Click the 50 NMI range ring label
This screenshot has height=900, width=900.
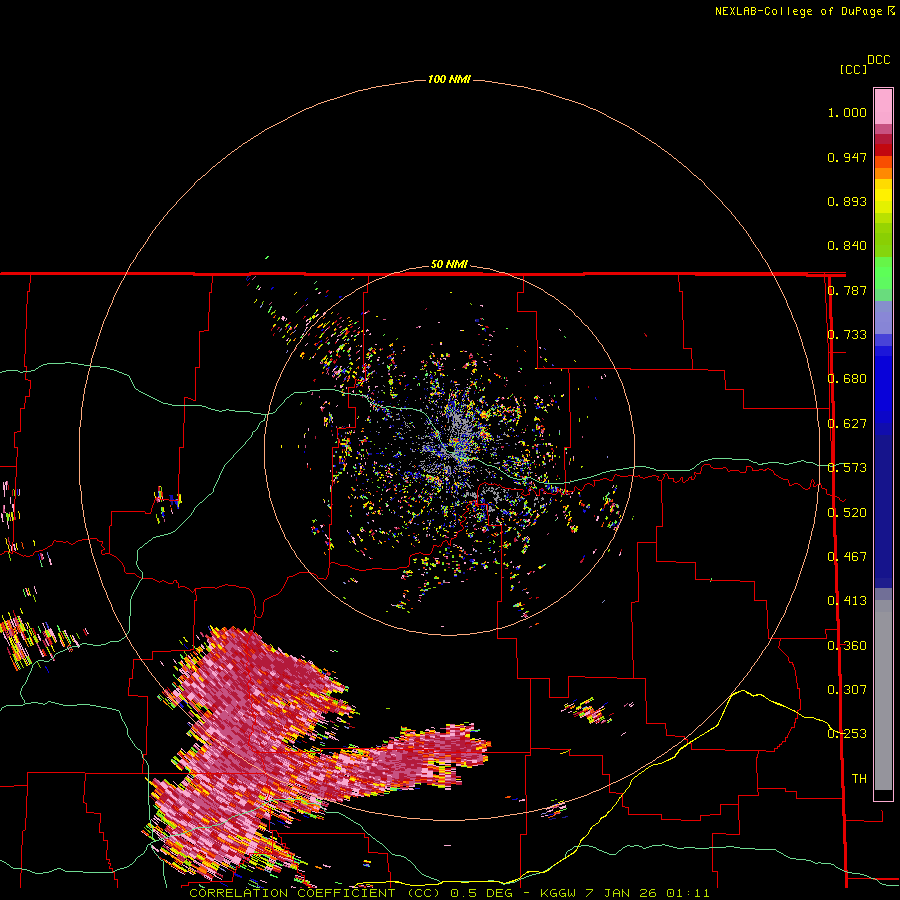point(449,264)
